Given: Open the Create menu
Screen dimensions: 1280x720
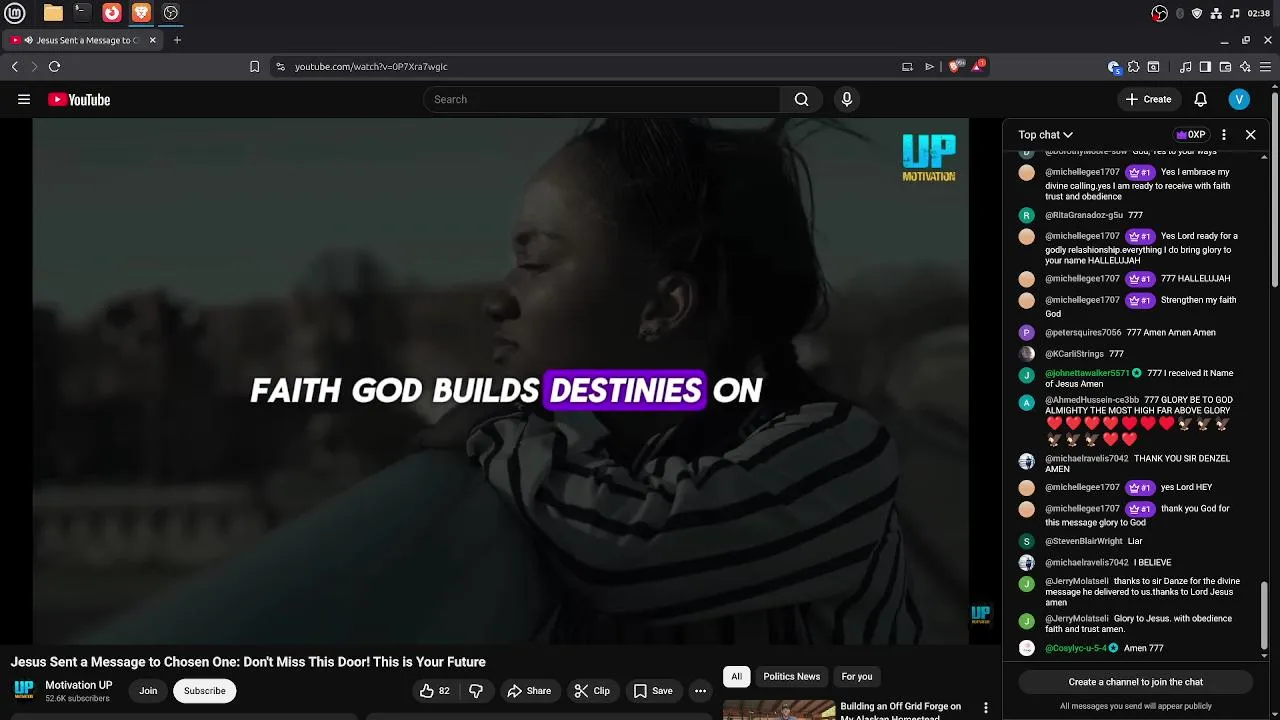Looking at the screenshot, I should pos(1148,99).
